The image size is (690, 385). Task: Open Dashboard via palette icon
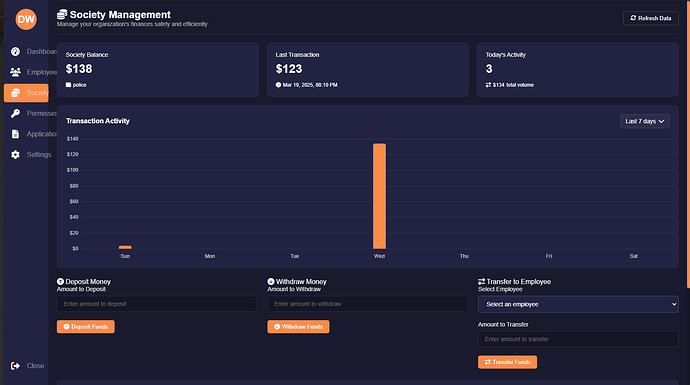click(x=15, y=51)
